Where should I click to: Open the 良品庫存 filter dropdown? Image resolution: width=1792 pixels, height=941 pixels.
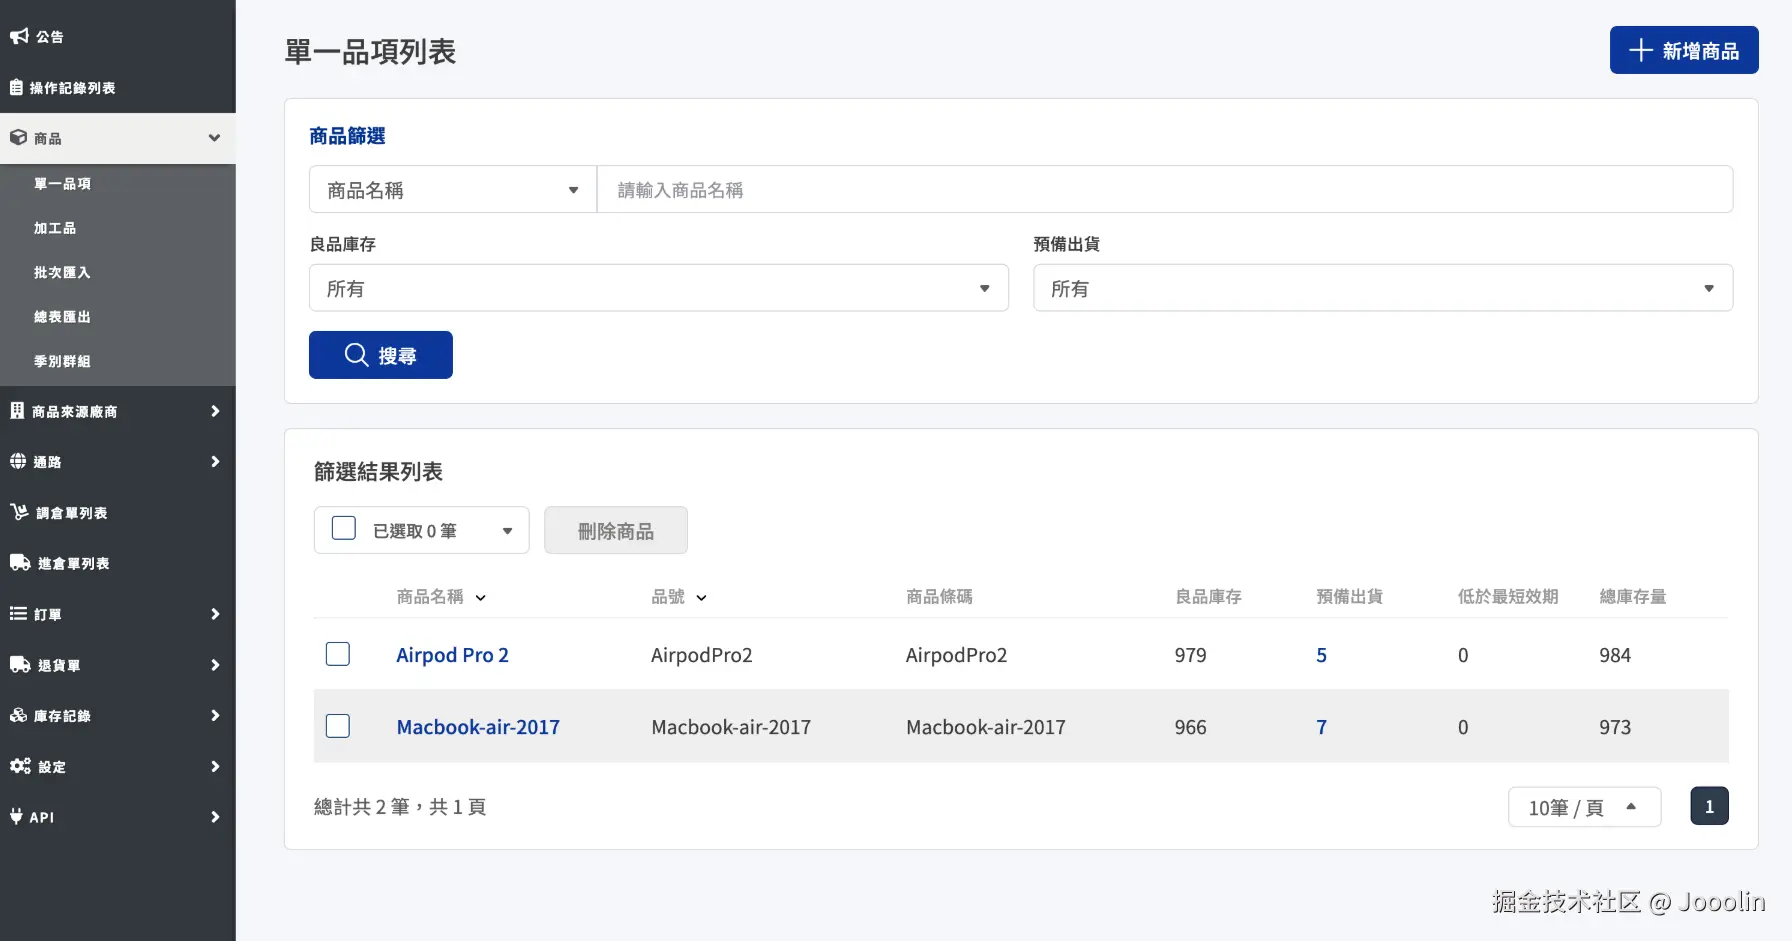pyautogui.click(x=658, y=289)
